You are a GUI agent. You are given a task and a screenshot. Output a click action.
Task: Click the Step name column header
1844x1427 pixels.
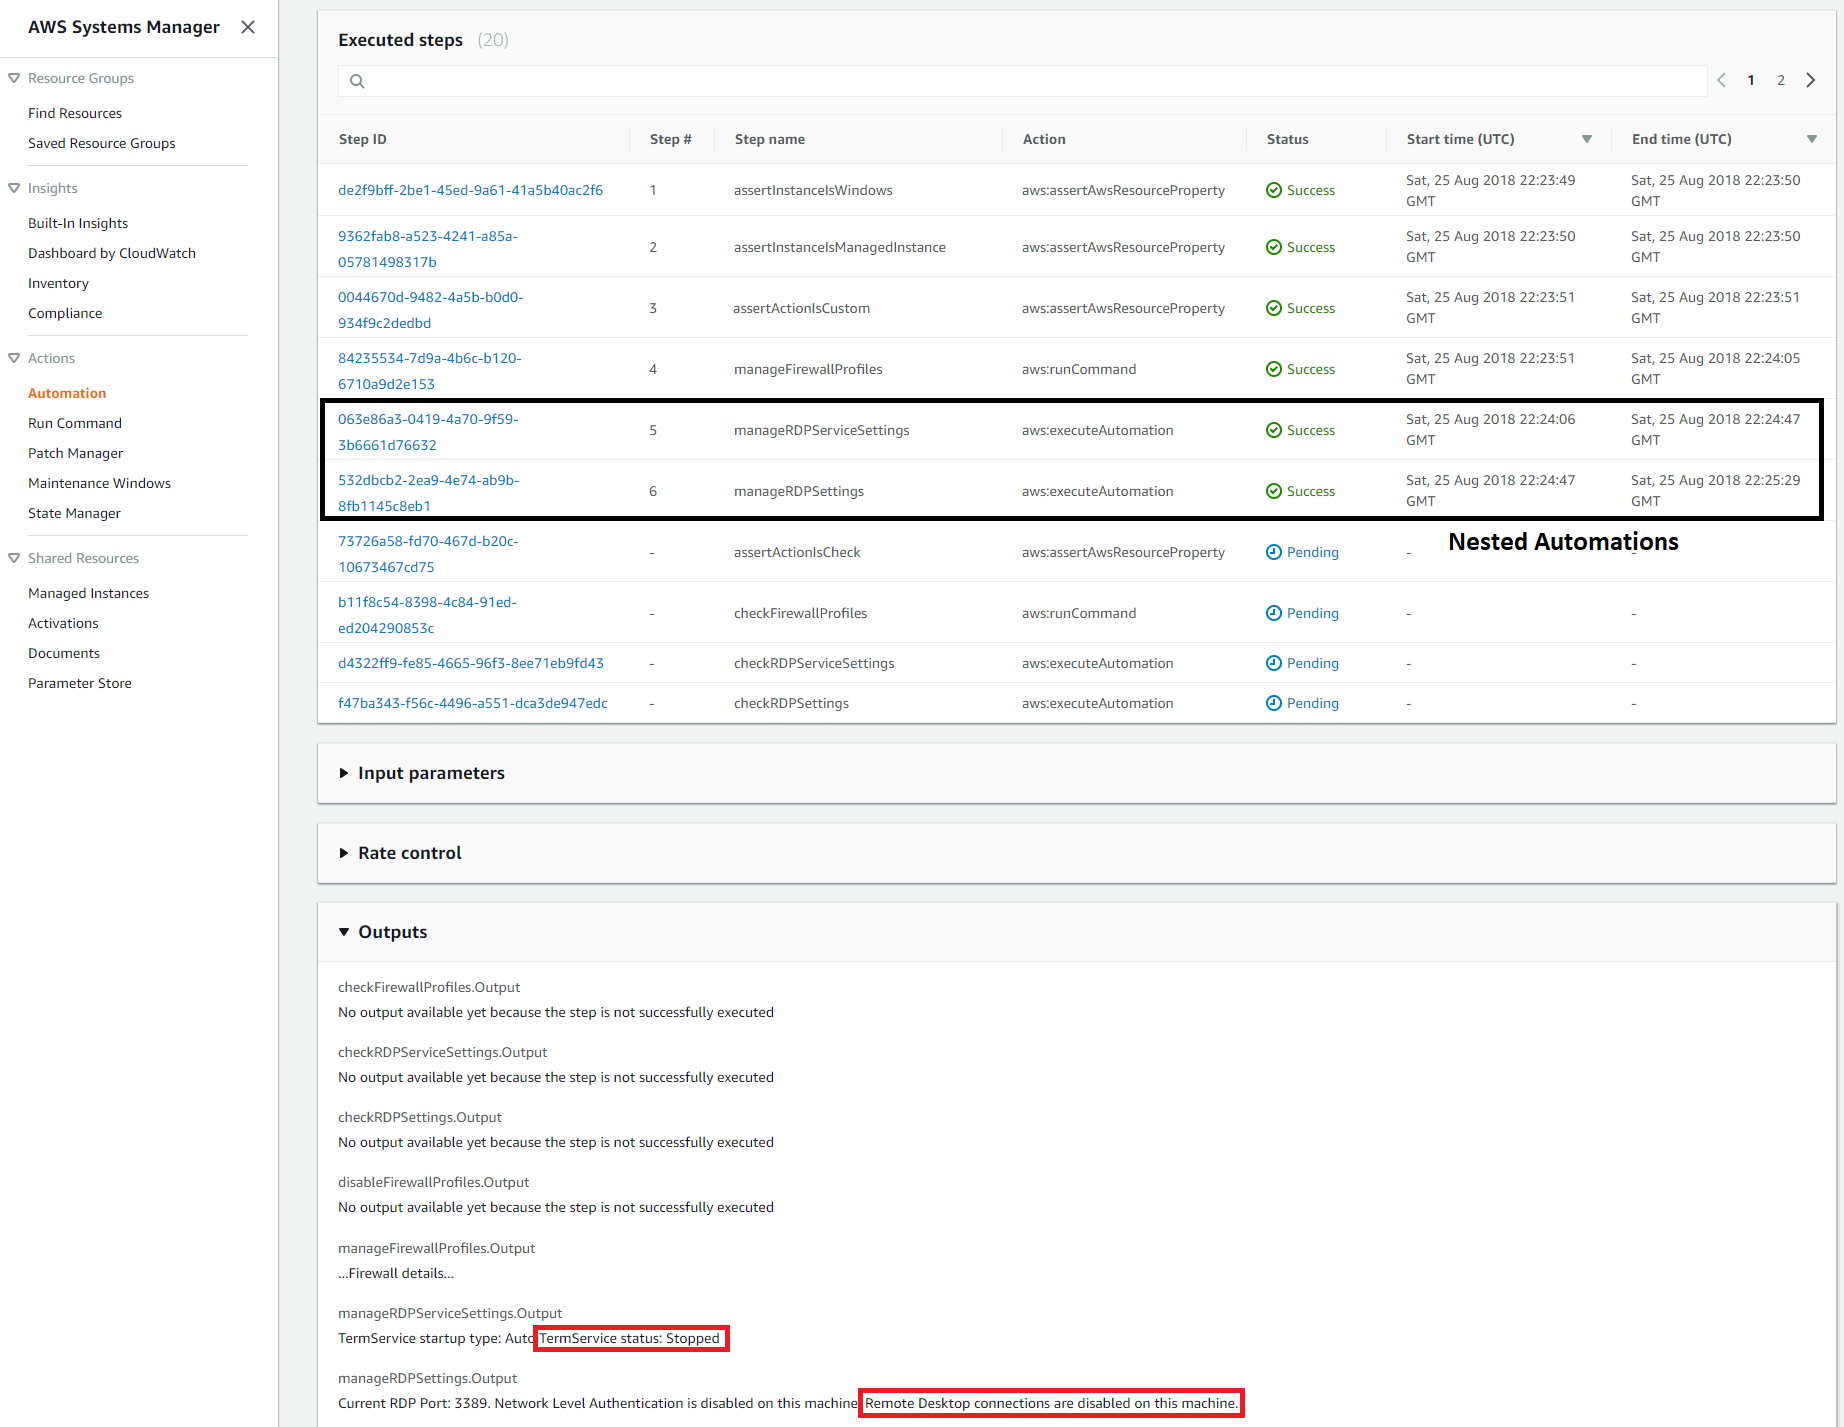pyautogui.click(x=770, y=139)
